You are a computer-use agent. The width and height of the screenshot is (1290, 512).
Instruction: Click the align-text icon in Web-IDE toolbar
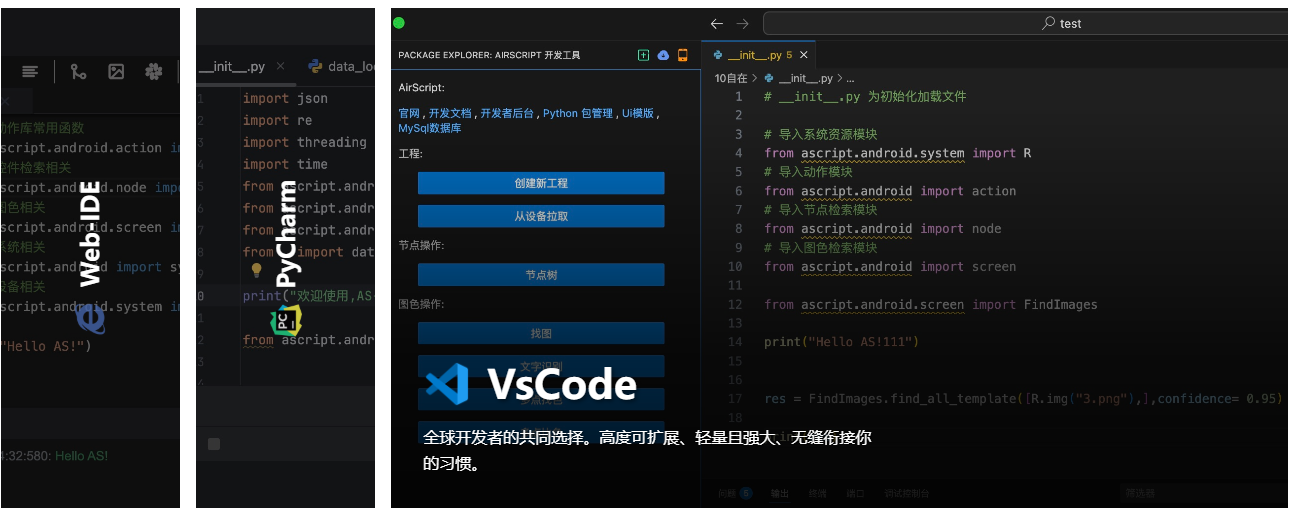pos(31,71)
